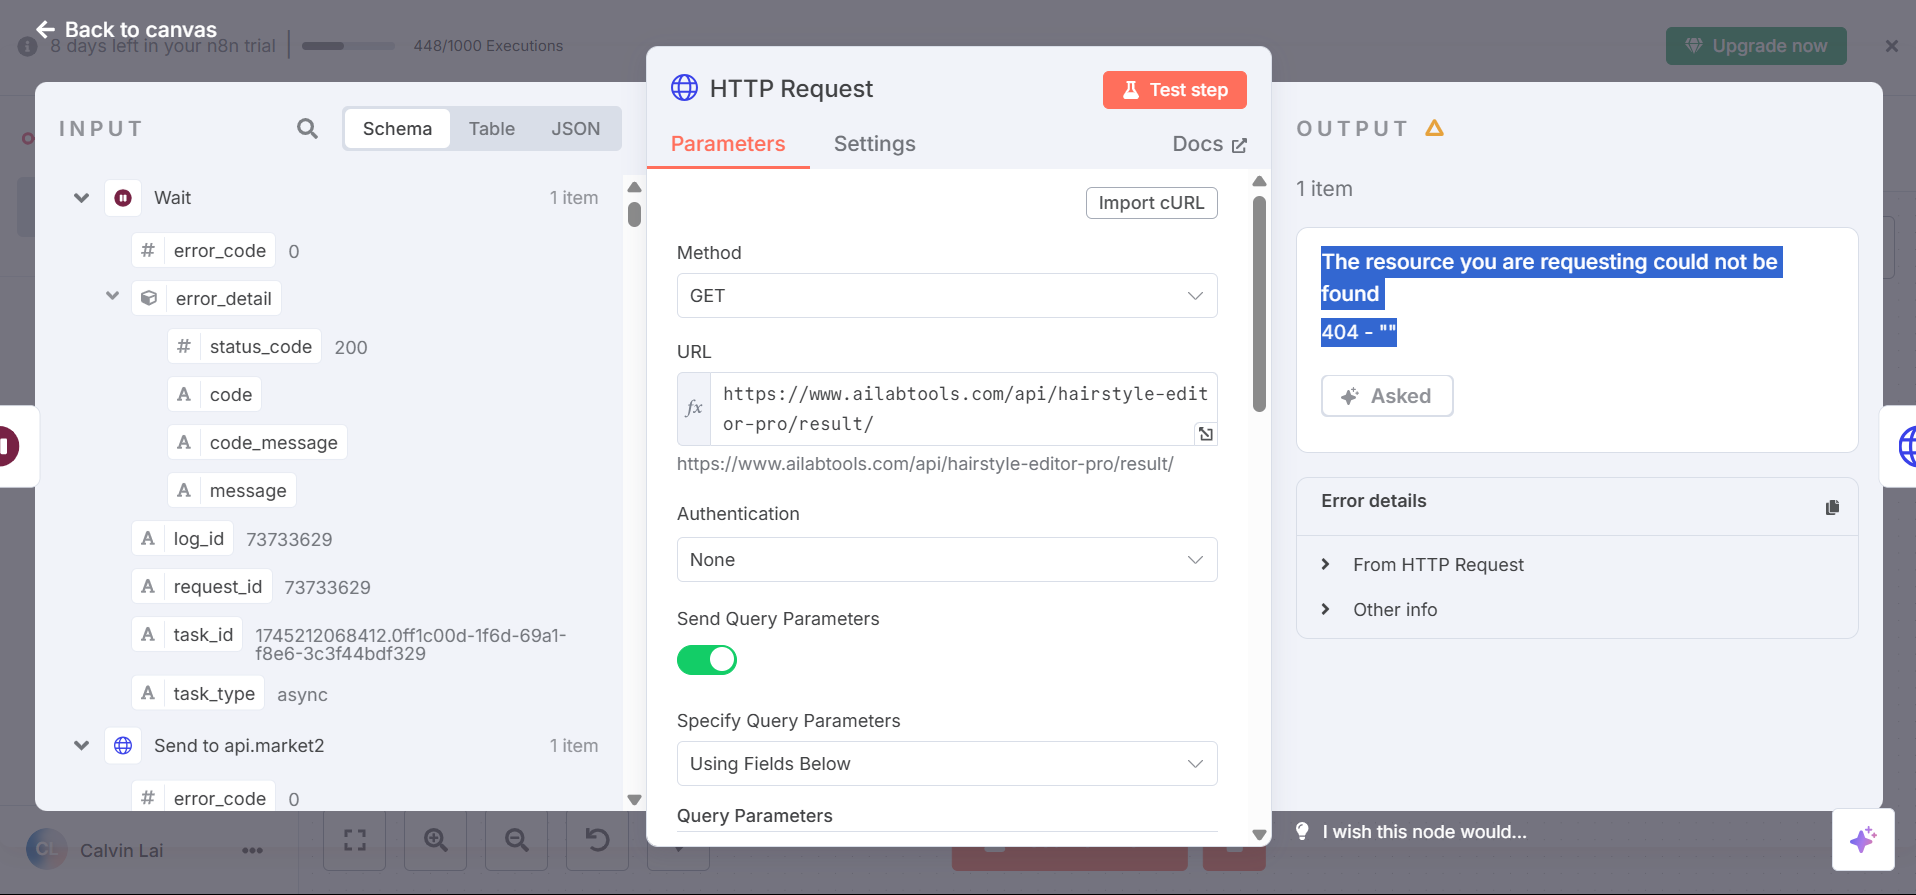This screenshot has height=895, width=1916.
Task: Open search in the INPUT panel
Action: 307,128
